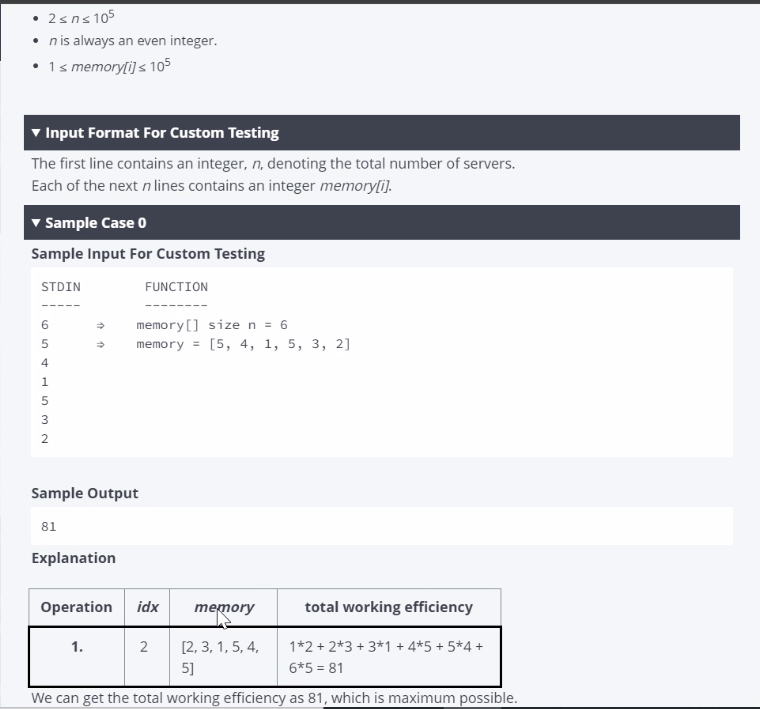Click the memory column header
This screenshot has width=760, height=709.
[223, 607]
